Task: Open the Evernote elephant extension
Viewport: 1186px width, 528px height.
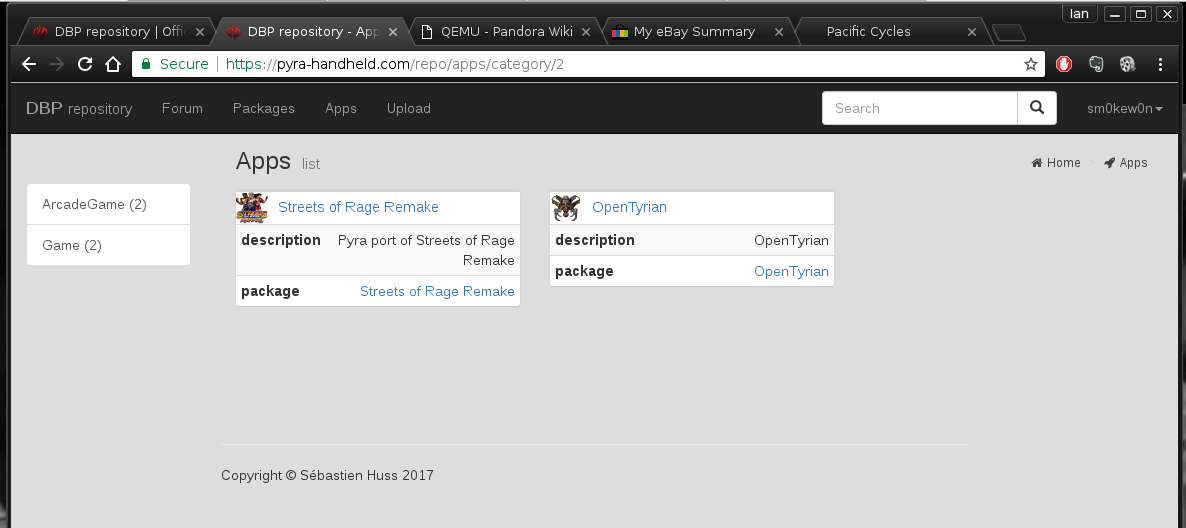Action: point(1096,64)
